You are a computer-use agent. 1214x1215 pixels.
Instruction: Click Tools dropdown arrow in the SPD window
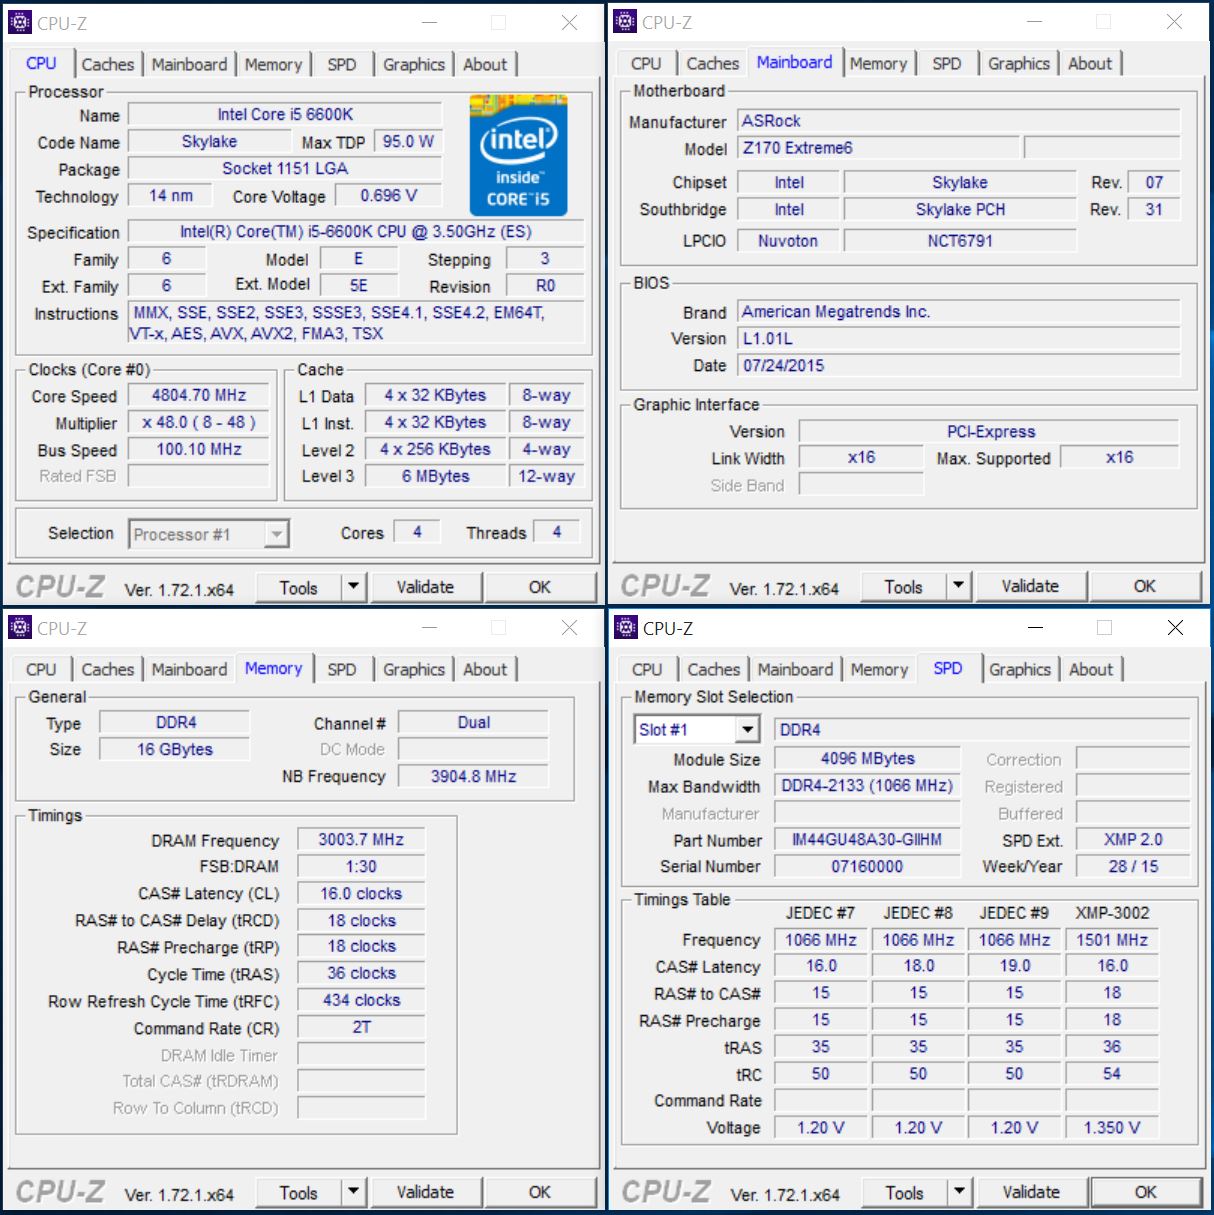coord(959,1192)
